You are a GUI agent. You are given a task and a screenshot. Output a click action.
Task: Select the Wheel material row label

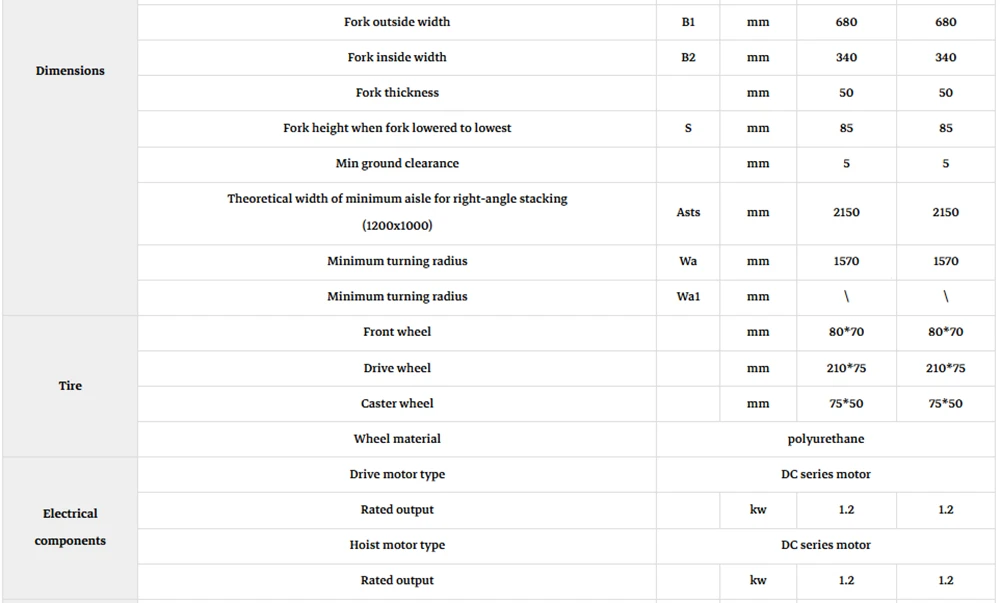[397, 439]
